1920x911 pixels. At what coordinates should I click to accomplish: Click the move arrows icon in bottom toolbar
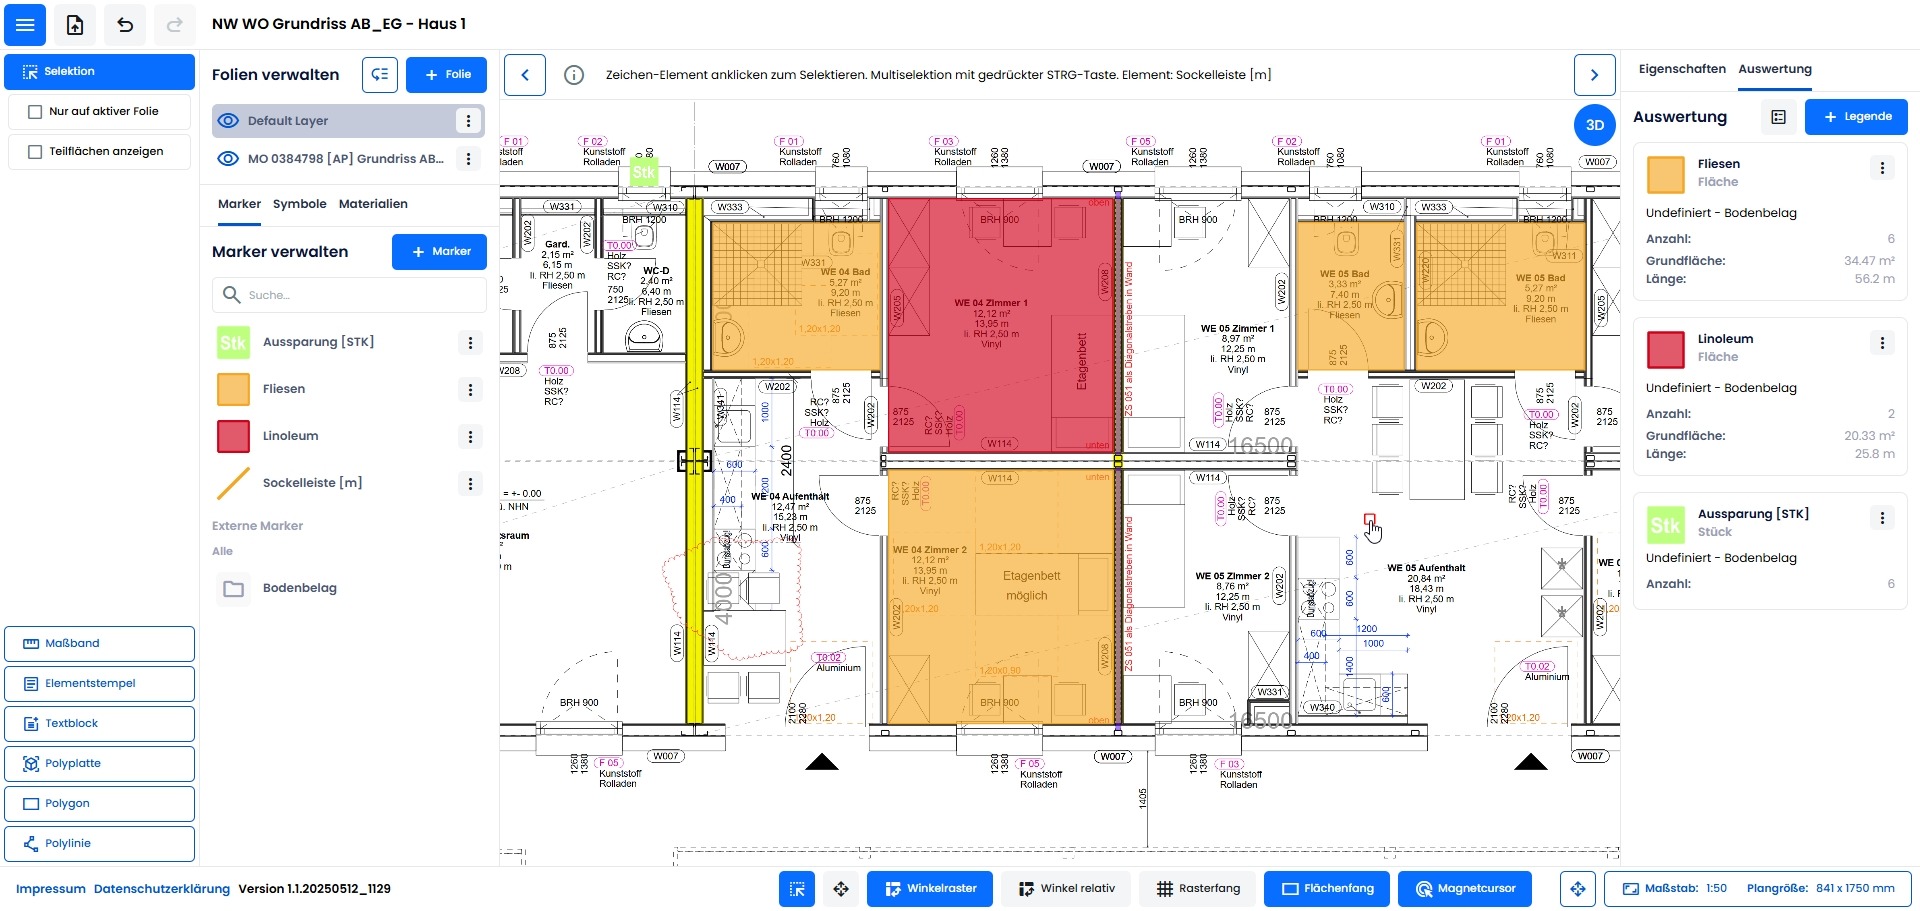[841, 889]
